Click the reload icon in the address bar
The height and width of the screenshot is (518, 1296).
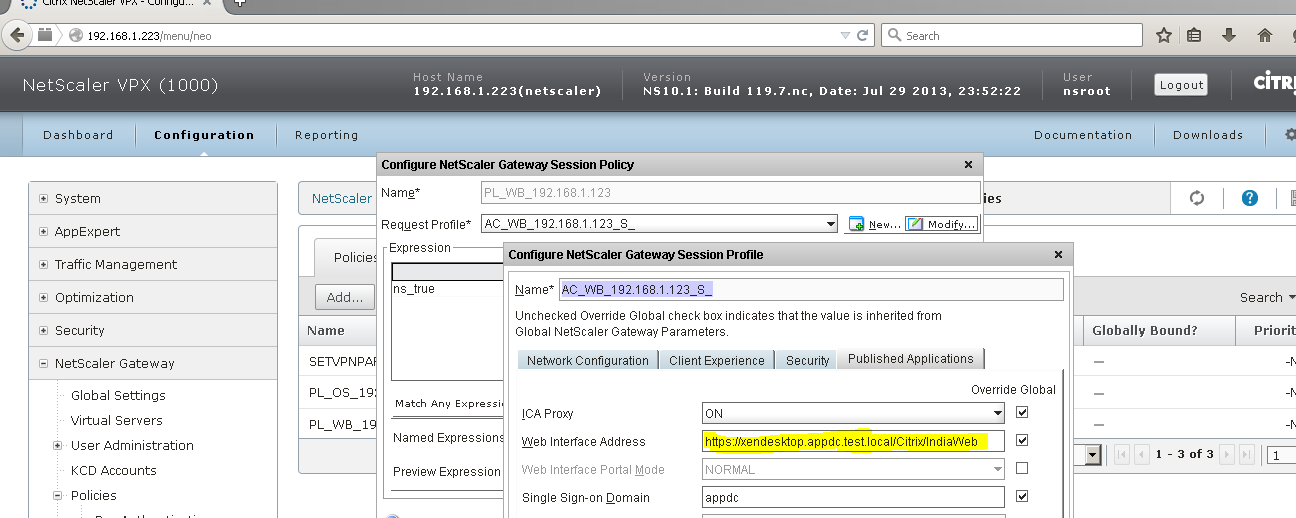(x=864, y=35)
